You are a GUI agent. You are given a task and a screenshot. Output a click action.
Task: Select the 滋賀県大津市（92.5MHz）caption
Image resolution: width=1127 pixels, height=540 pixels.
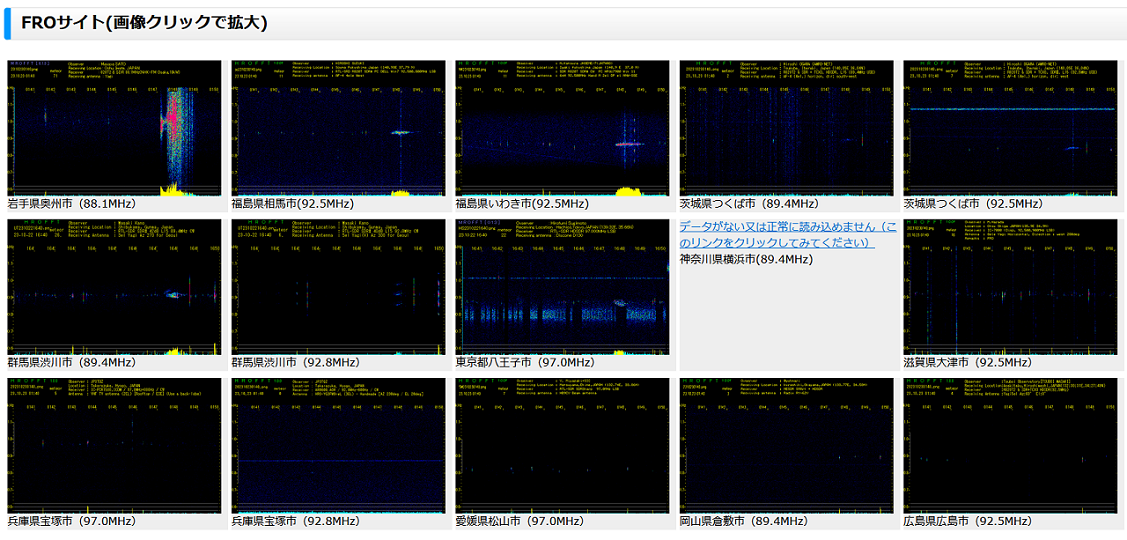969,362
